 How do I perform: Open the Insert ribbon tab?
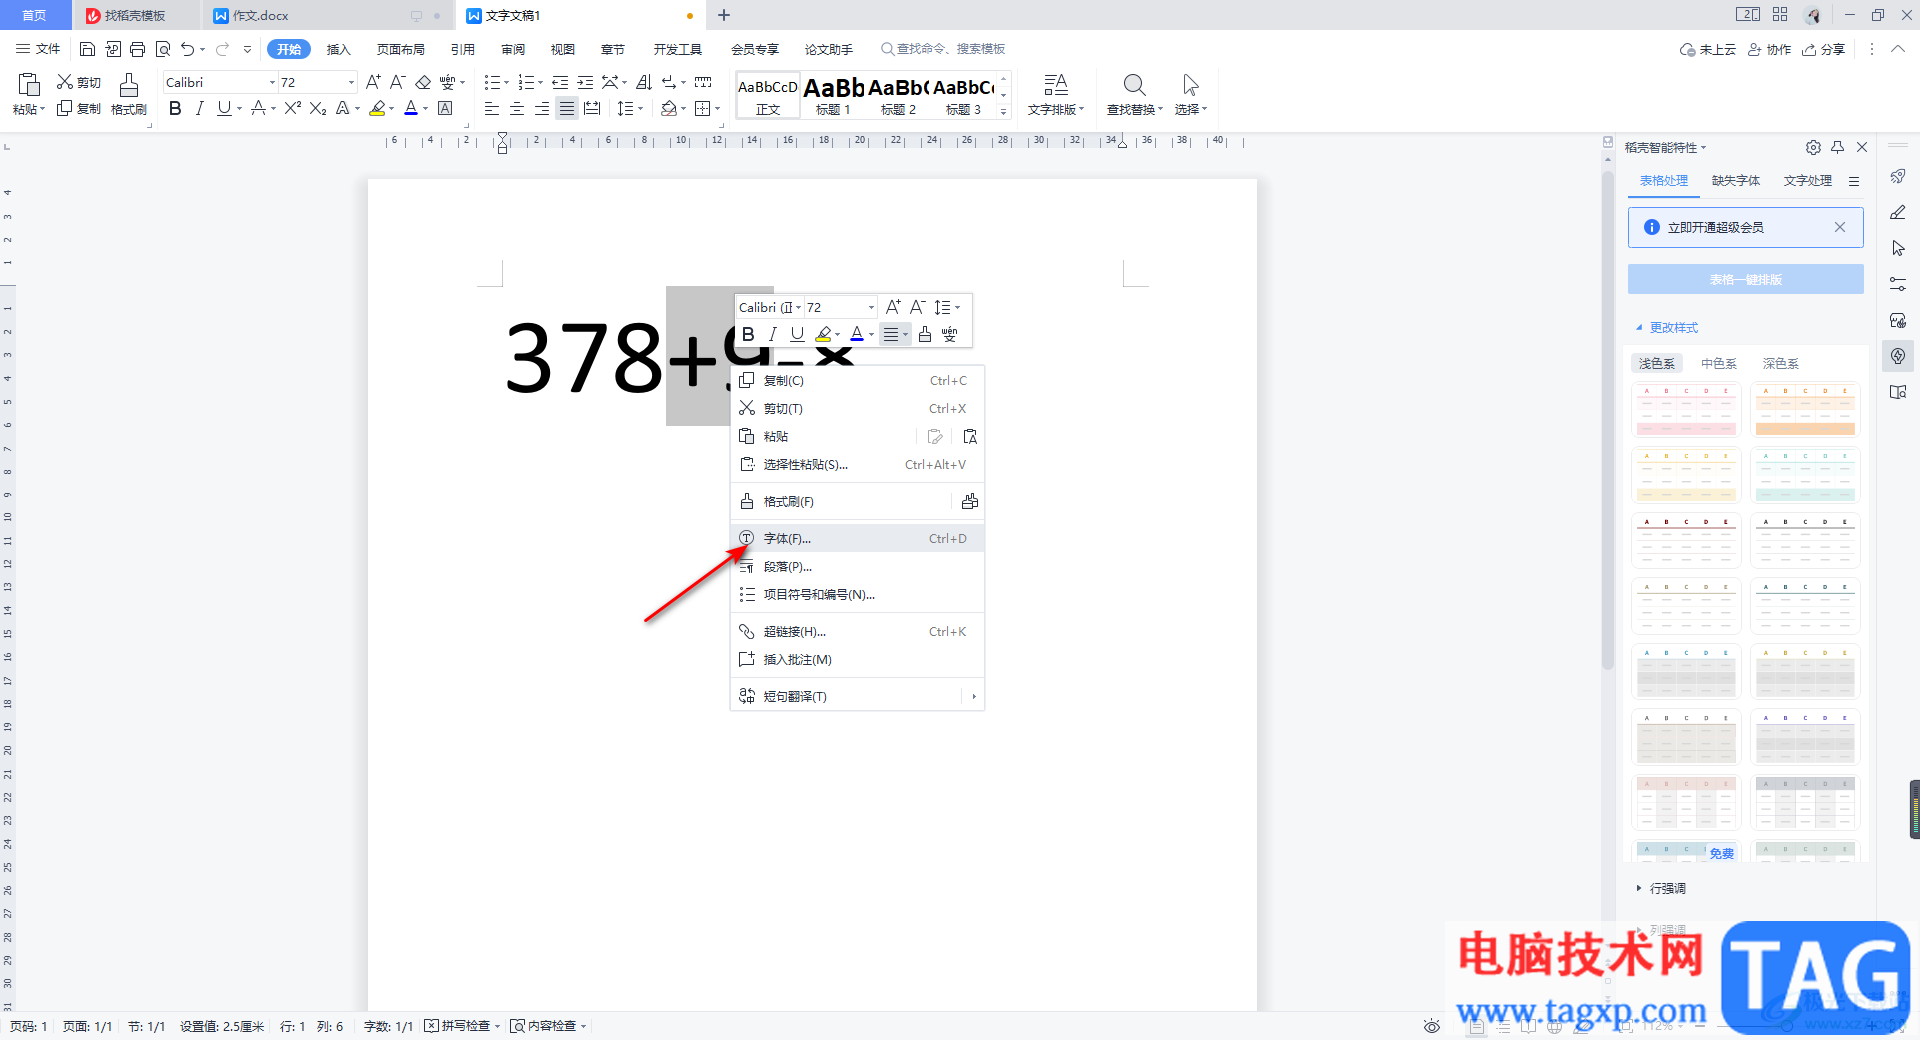tap(339, 49)
